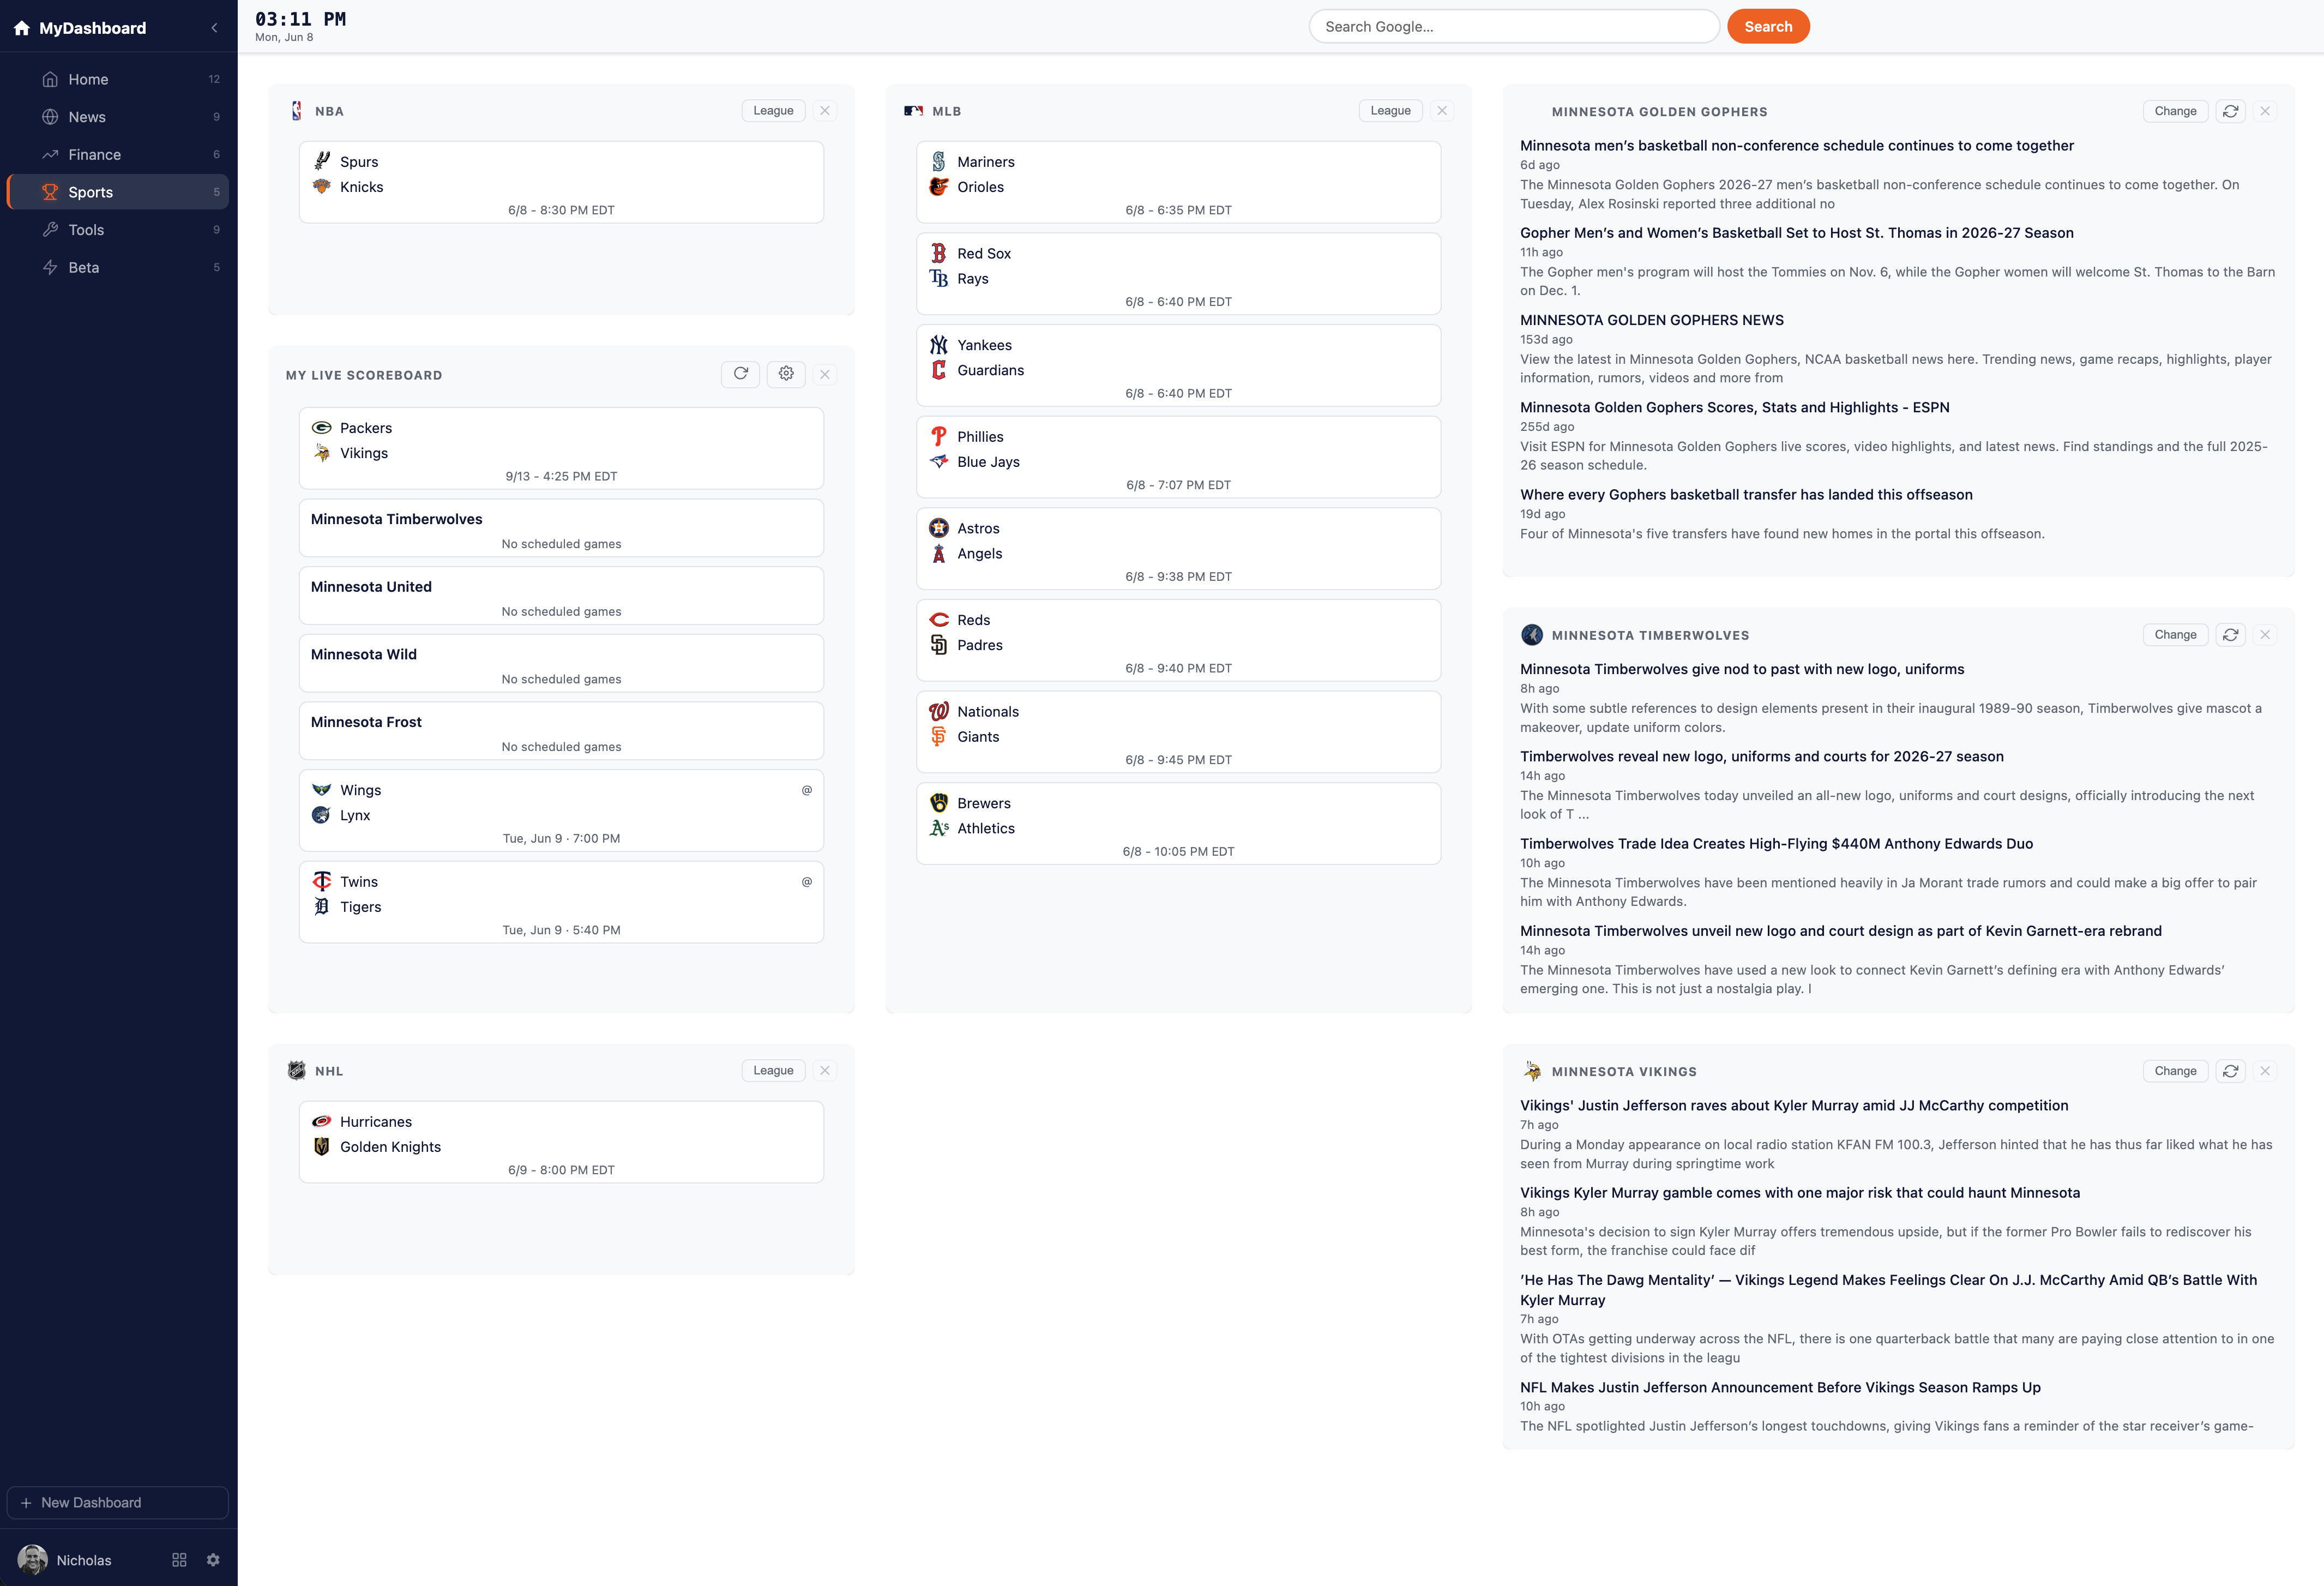Click the Astros team logo
The width and height of the screenshot is (2324, 1586).
tap(938, 528)
